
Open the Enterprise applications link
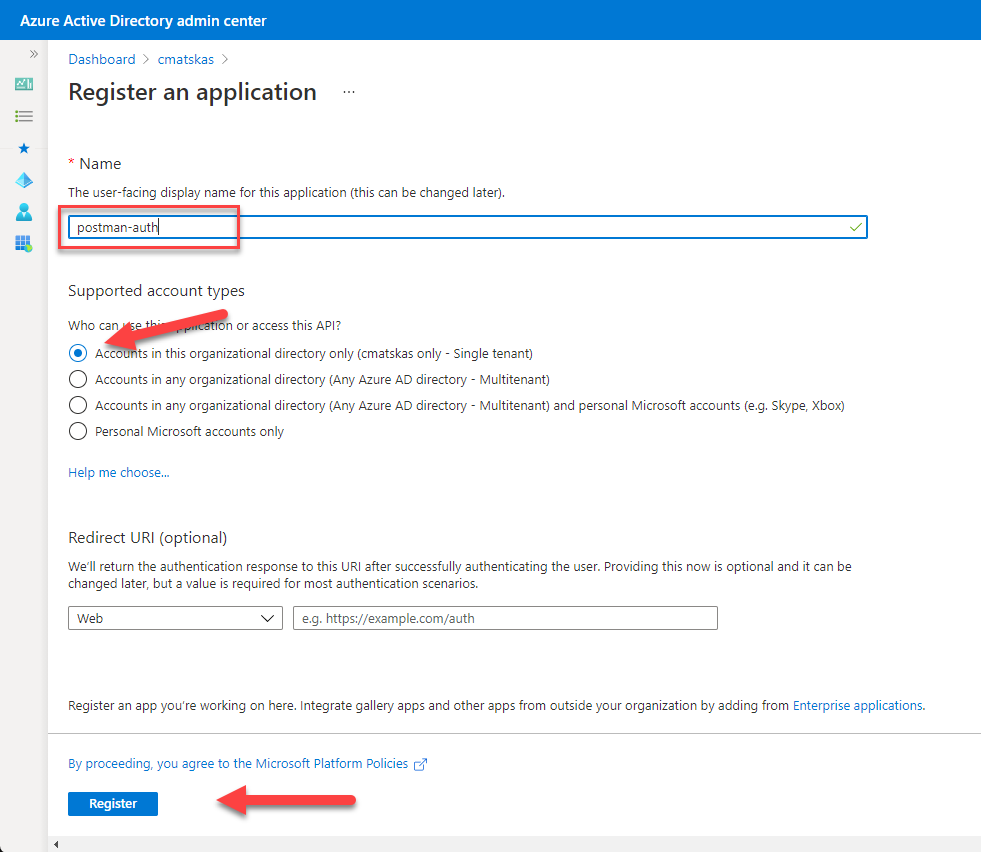pyautogui.click(x=857, y=705)
